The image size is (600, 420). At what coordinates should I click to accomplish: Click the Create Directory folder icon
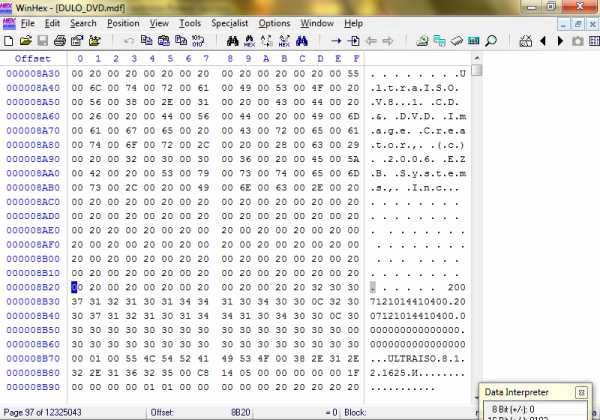(x=94, y=41)
